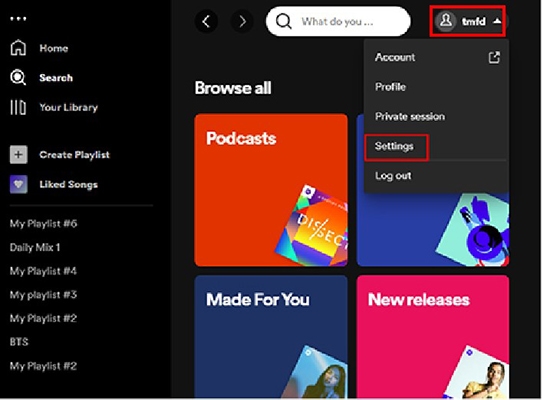Open My Playlist #6

pos(44,224)
